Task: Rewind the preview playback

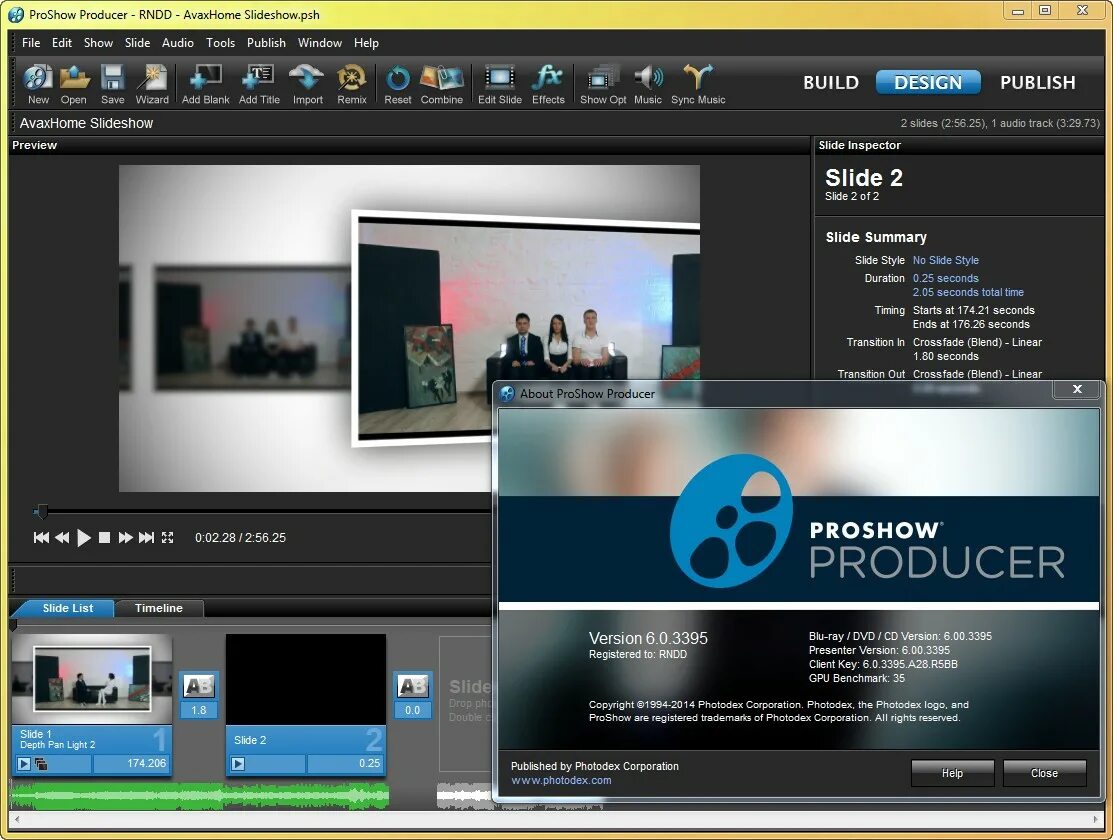Action: point(62,538)
